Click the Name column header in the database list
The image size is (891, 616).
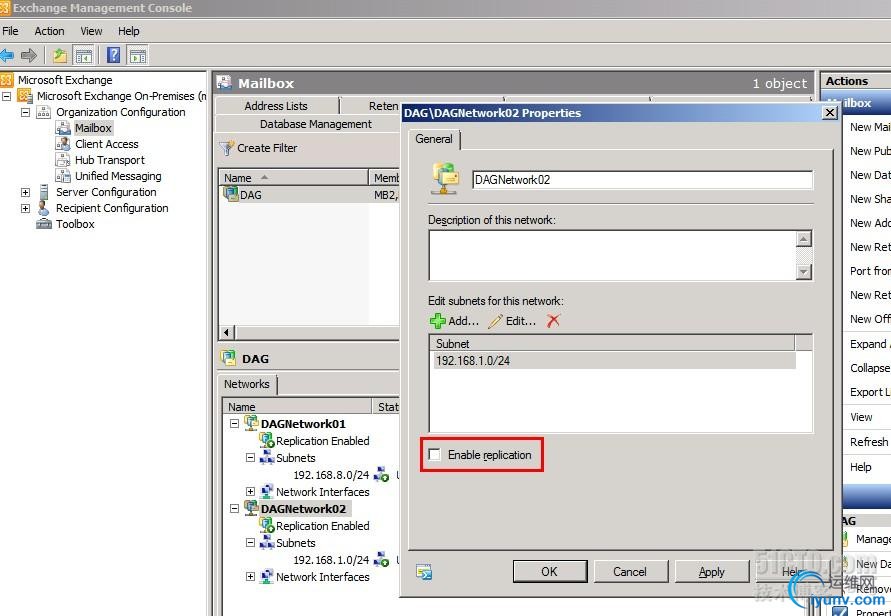294,178
